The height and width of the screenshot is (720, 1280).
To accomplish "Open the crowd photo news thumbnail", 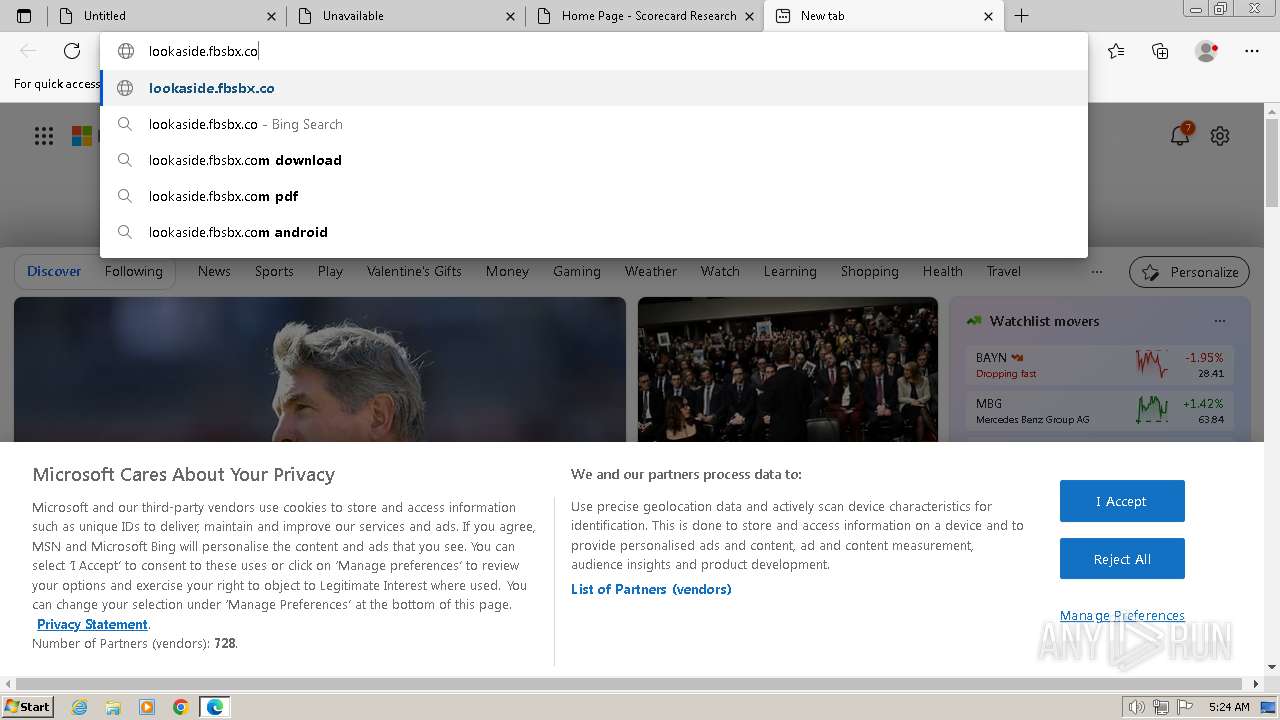I will pos(788,369).
